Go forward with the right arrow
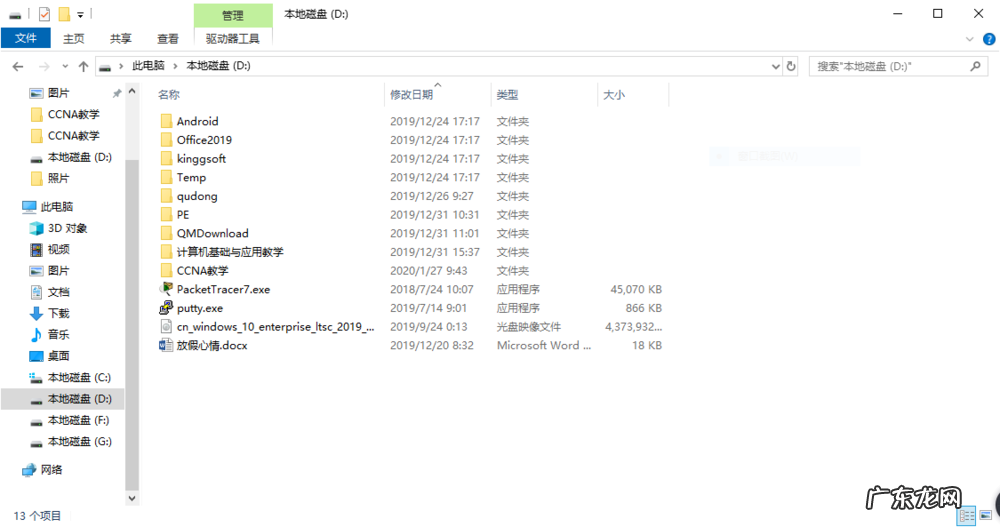1000x527 pixels. coord(44,66)
